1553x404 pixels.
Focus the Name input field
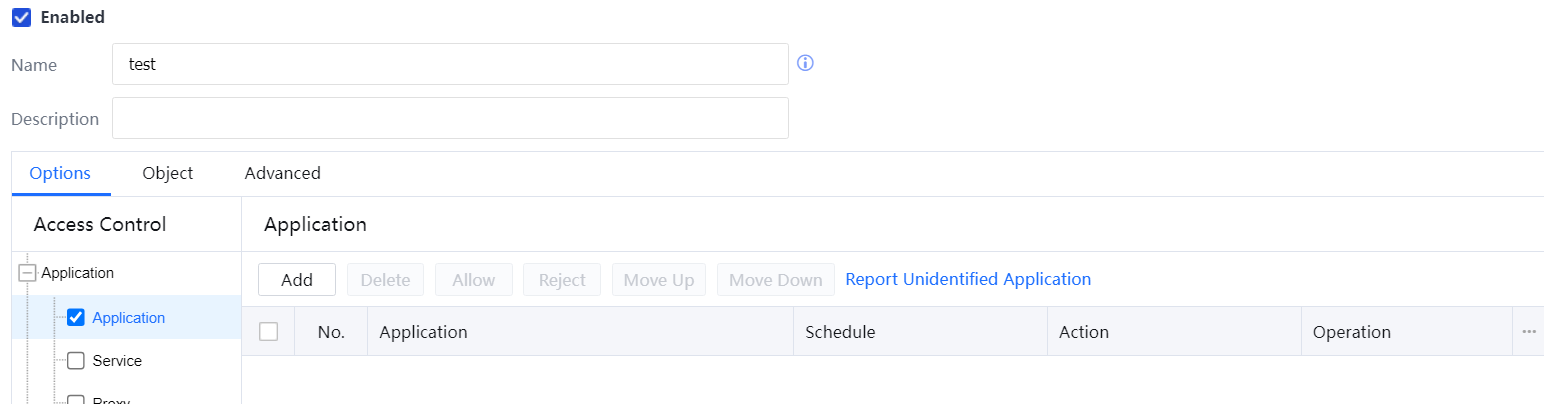pyautogui.click(x=450, y=64)
